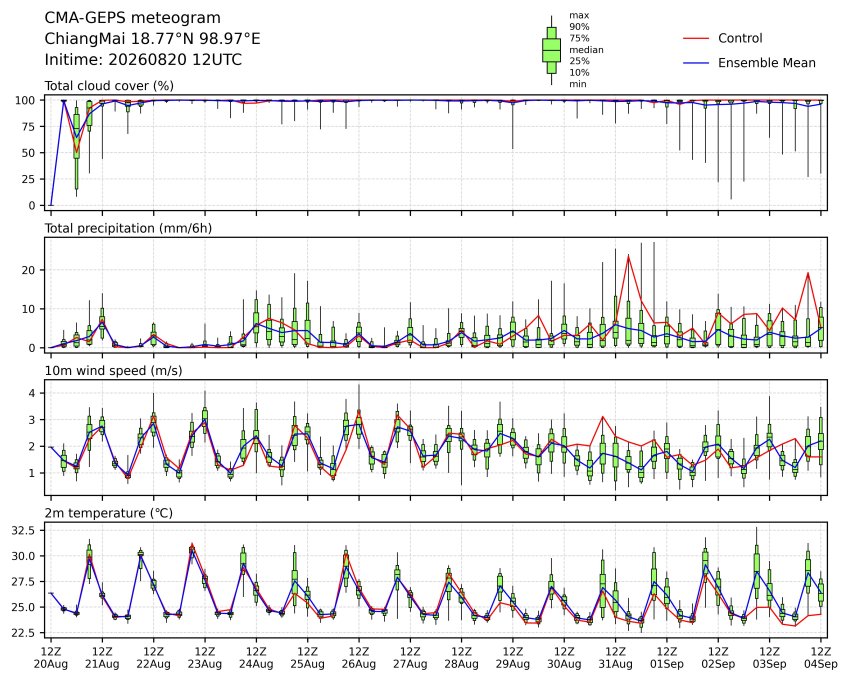
Task: Click the 32.5 temperature axis label
Action: (23, 531)
